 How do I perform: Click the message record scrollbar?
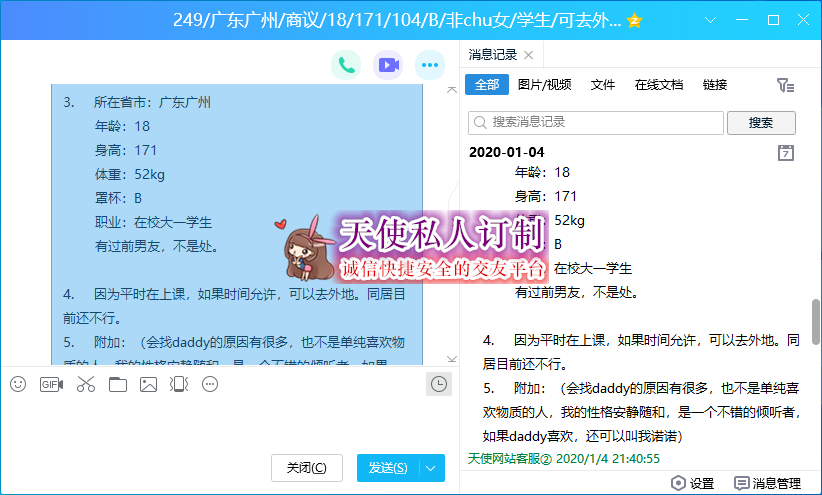(815, 320)
